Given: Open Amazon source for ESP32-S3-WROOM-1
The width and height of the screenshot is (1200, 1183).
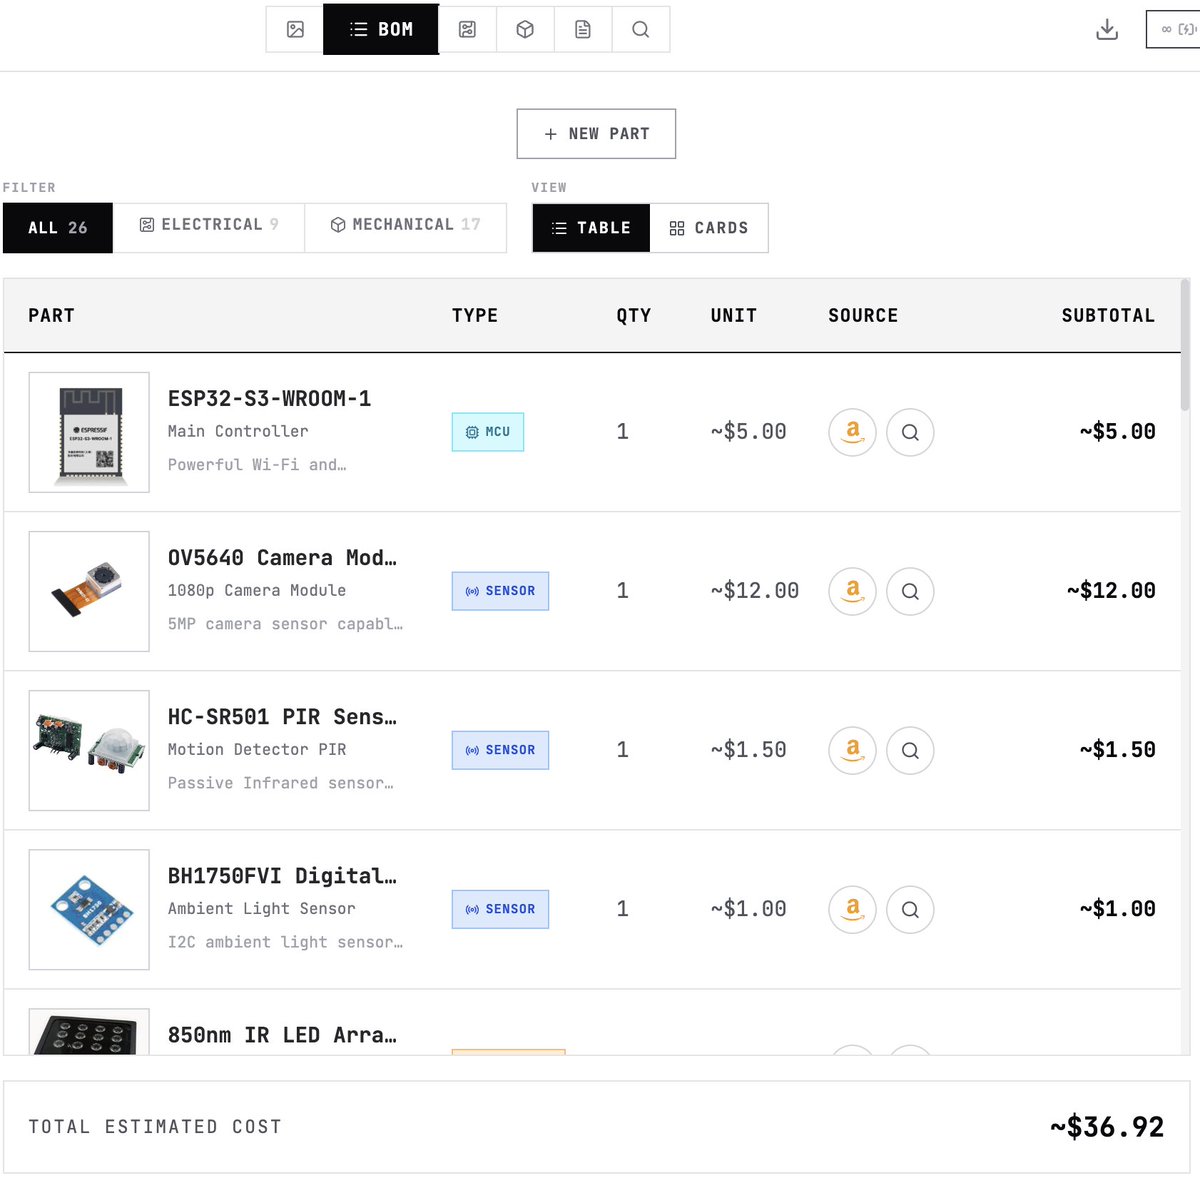Looking at the screenshot, I should tap(853, 432).
